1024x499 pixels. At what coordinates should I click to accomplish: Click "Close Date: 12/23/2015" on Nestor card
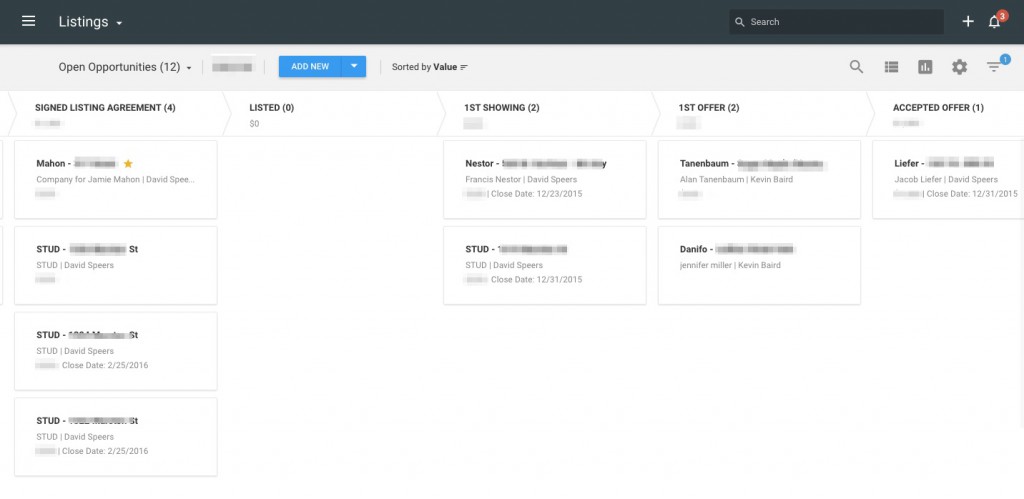tap(536, 194)
